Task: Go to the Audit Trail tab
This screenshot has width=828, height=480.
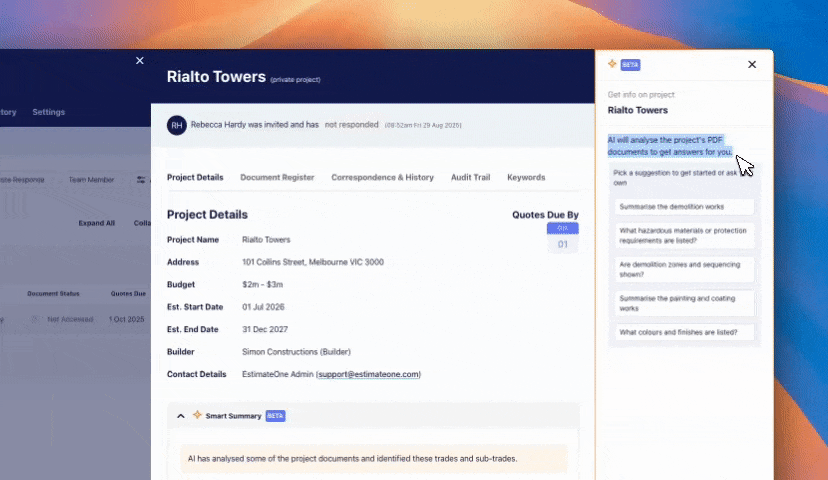Action: click(x=470, y=177)
